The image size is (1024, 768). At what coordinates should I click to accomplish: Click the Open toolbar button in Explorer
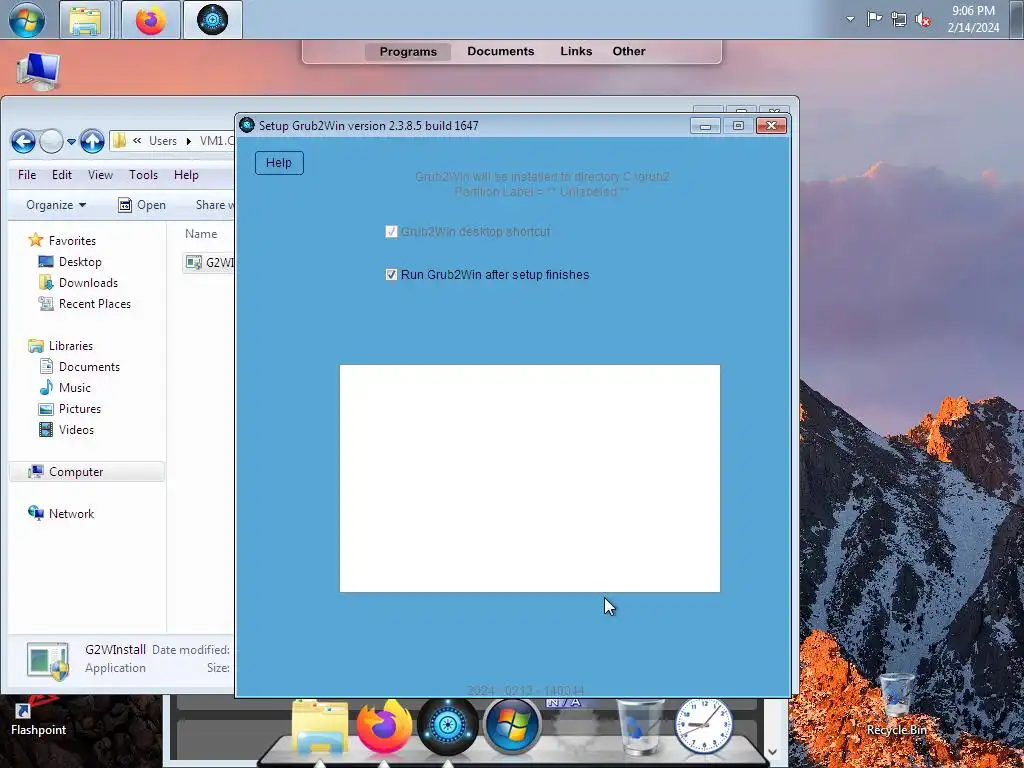click(x=142, y=205)
